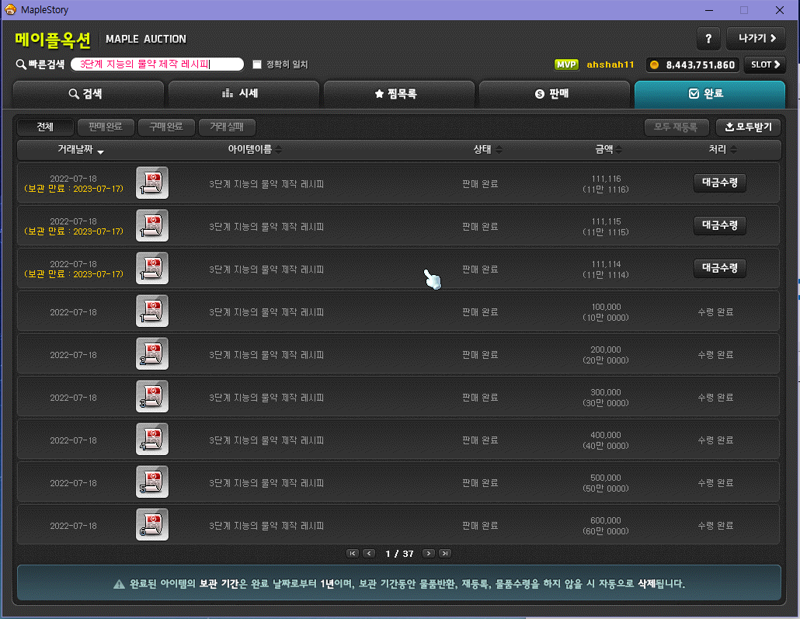Go to the first page arrow
The width and height of the screenshot is (800, 619).
tap(353, 553)
